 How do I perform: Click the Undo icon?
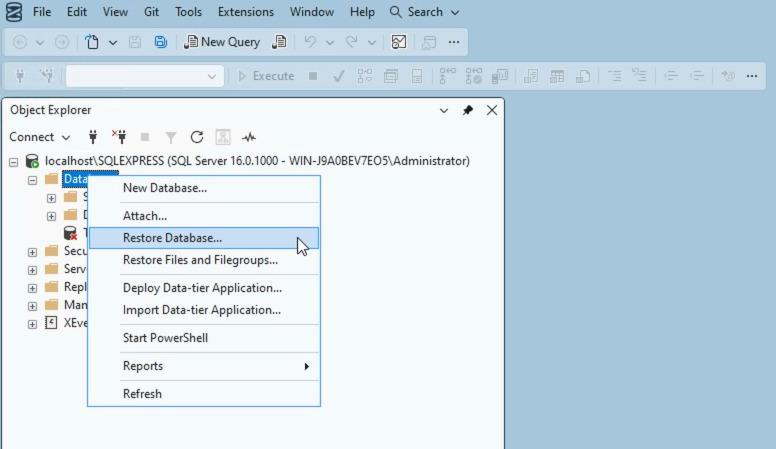(x=310, y=42)
